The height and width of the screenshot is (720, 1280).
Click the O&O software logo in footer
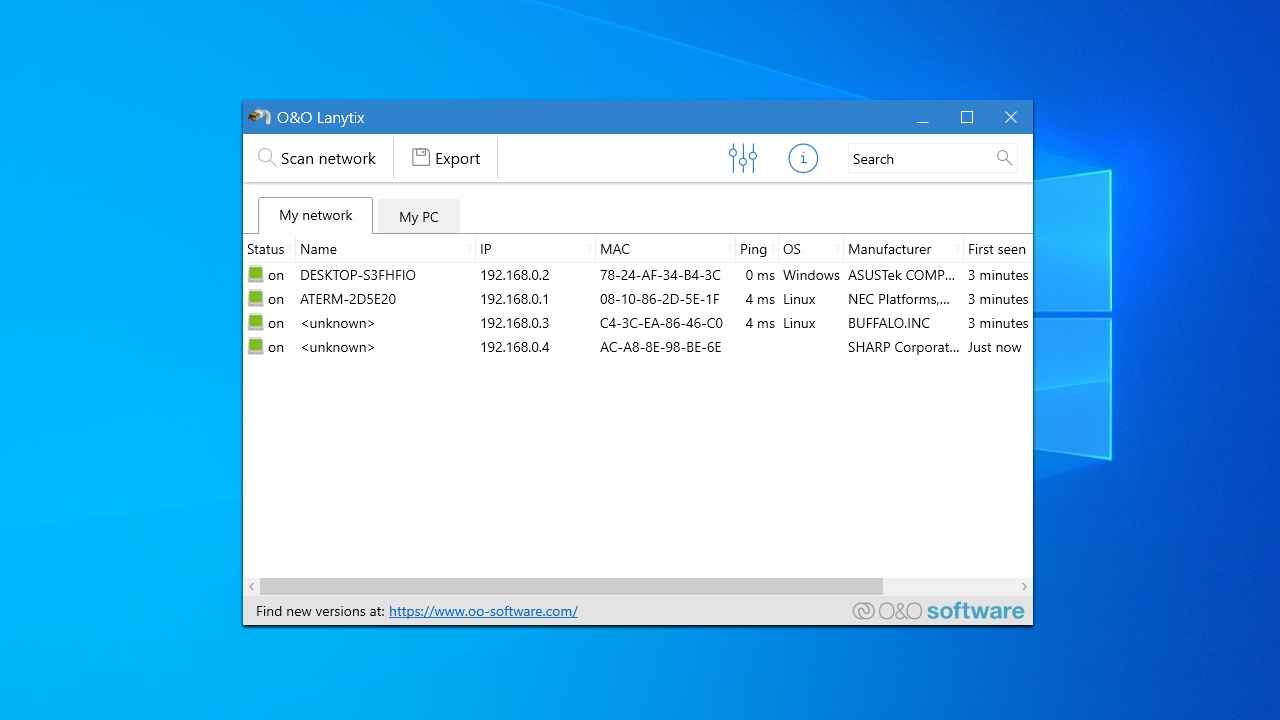[938, 611]
